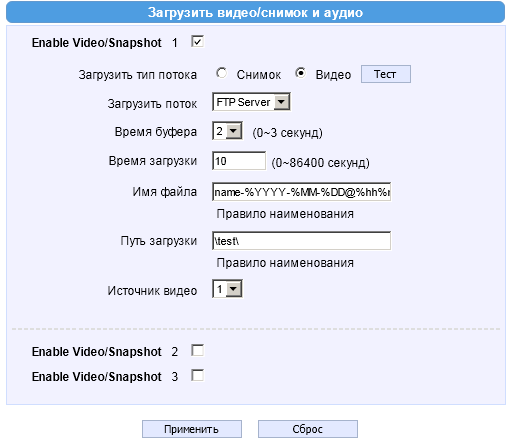This screenshot has width=512, height=443.
Task: Click the Тест button
Action: point(386,74)
